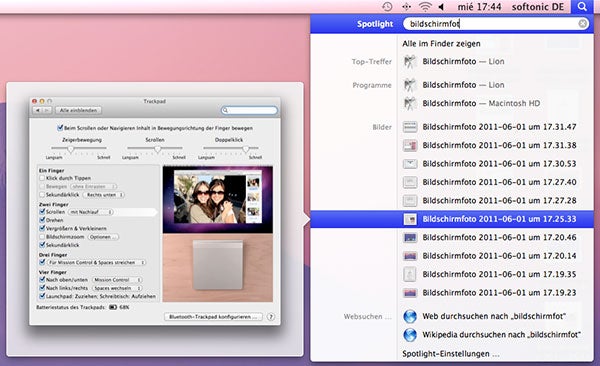600x366 pixels.
Task: Click icon of Programme Bildschirmfoto — Lion
Action: (x=410, y=85)
